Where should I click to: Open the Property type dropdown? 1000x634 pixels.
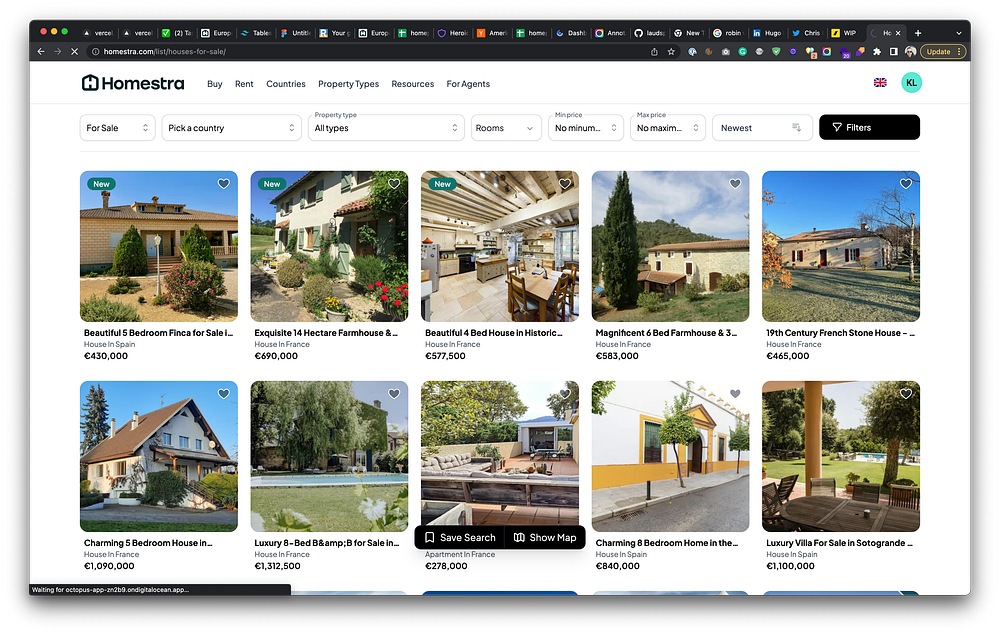tap(386, 128)
